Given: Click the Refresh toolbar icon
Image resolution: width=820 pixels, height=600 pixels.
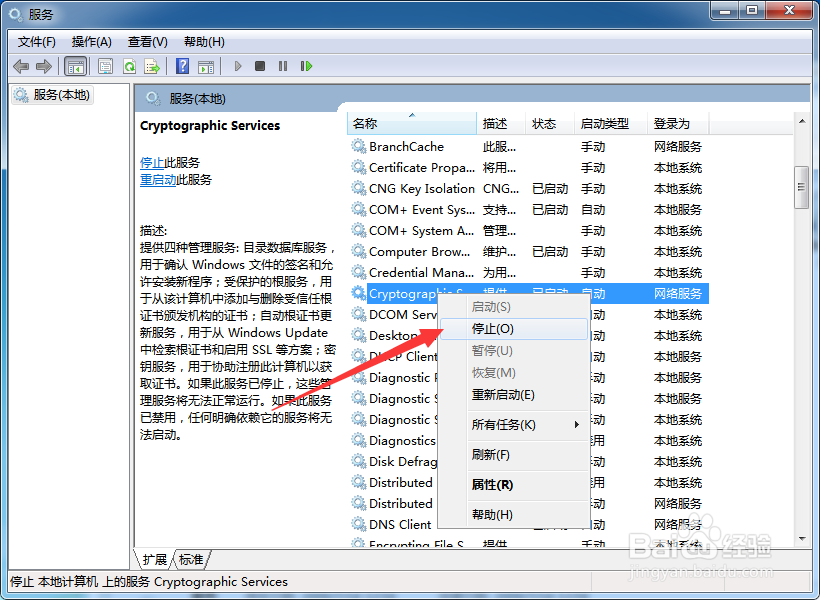Looking at the screenshot, I should pos(130,66).
